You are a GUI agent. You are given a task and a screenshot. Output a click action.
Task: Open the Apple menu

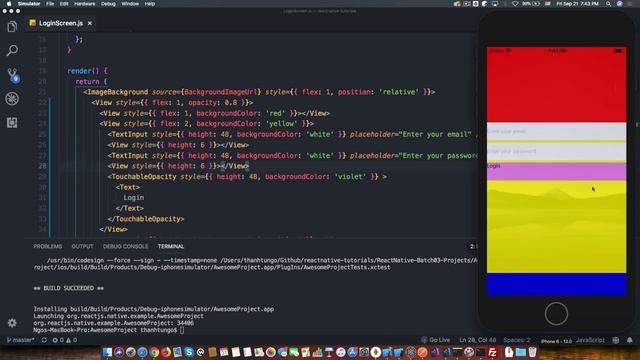coord(9,4)
